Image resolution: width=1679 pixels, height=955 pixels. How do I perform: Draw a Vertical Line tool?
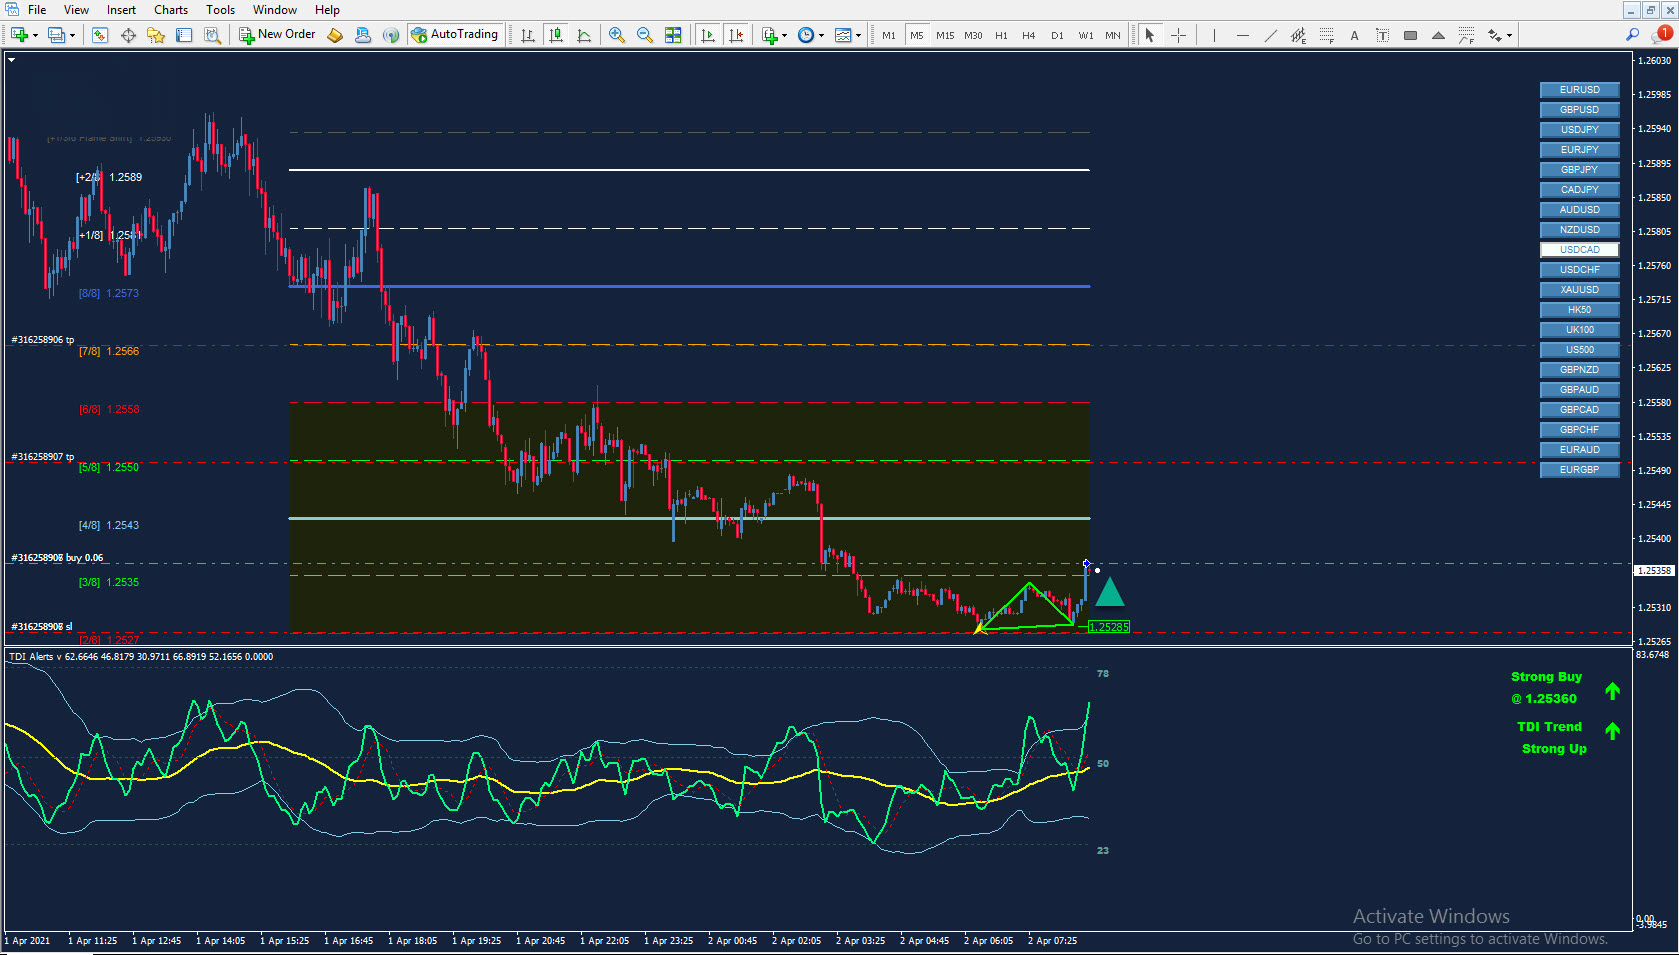tap(1214, 35)
